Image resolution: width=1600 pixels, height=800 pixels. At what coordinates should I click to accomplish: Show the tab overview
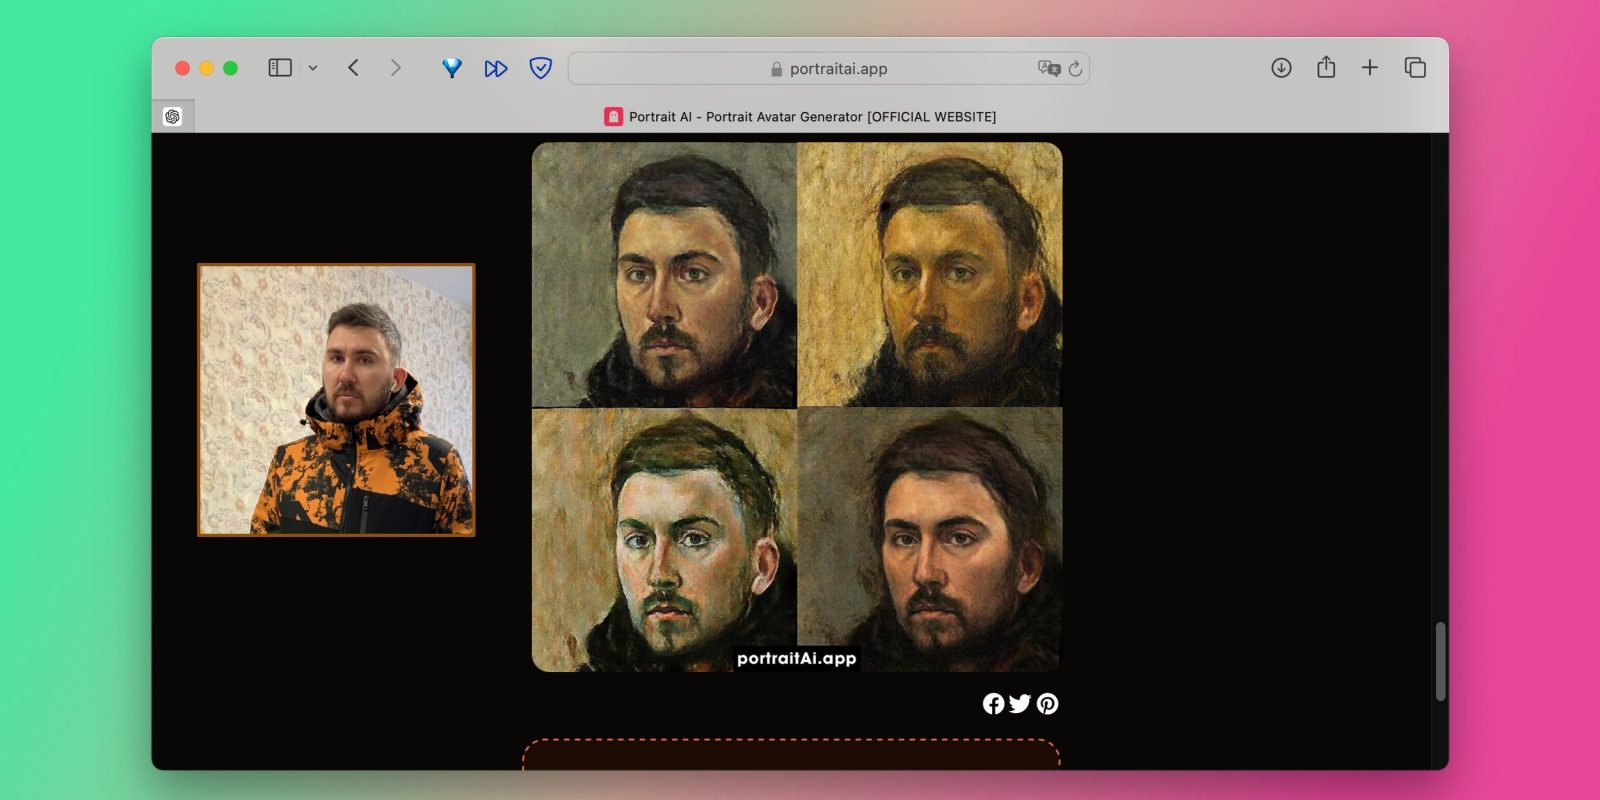[1415, 68]
